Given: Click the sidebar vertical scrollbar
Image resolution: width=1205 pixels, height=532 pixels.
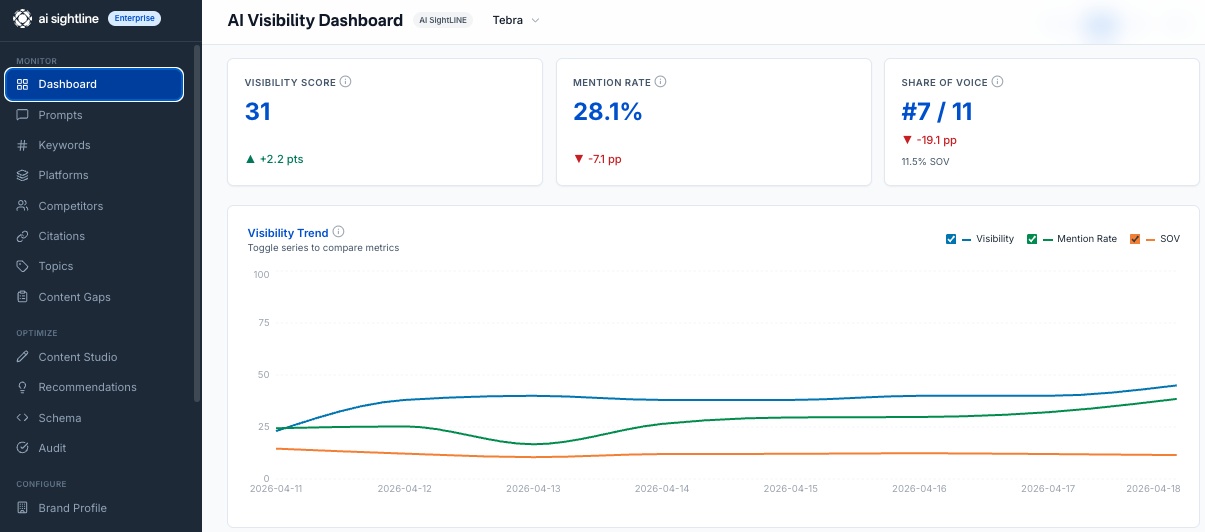Looking at the screenshot, I should (x=197, y=220).
